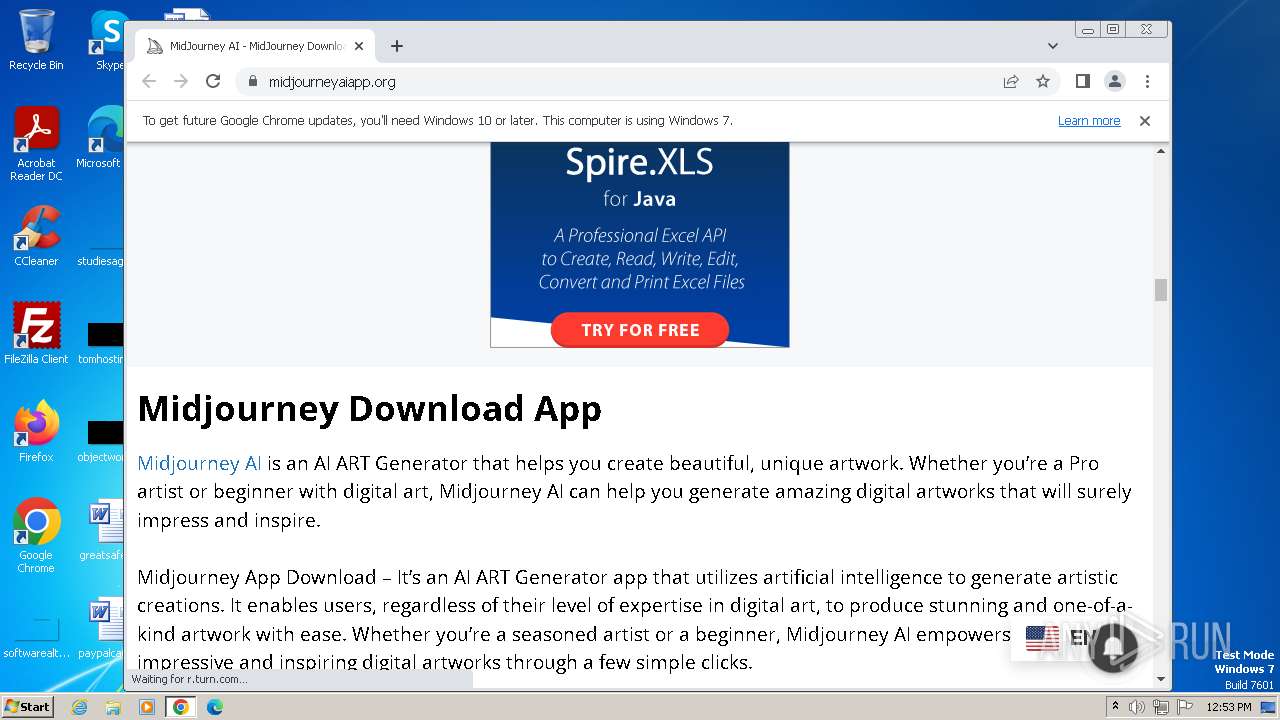Open the media player taskbar icon
The height and width of the screenshot is (720, 1280).
[147, 707]
